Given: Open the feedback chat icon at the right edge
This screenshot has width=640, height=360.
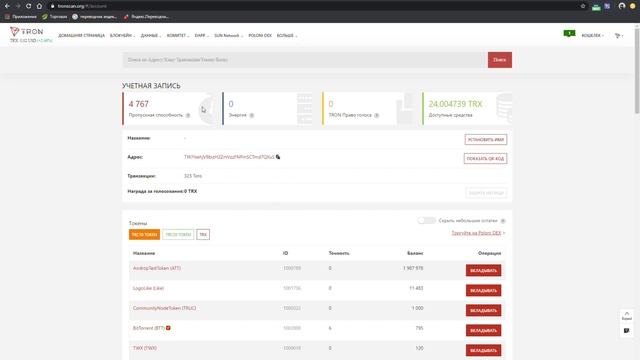Looking at the screenshot, I should [x=627, y=331].
